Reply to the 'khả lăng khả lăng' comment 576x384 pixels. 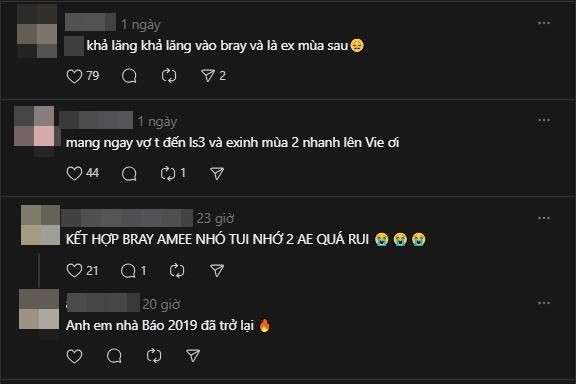point(129,76)
